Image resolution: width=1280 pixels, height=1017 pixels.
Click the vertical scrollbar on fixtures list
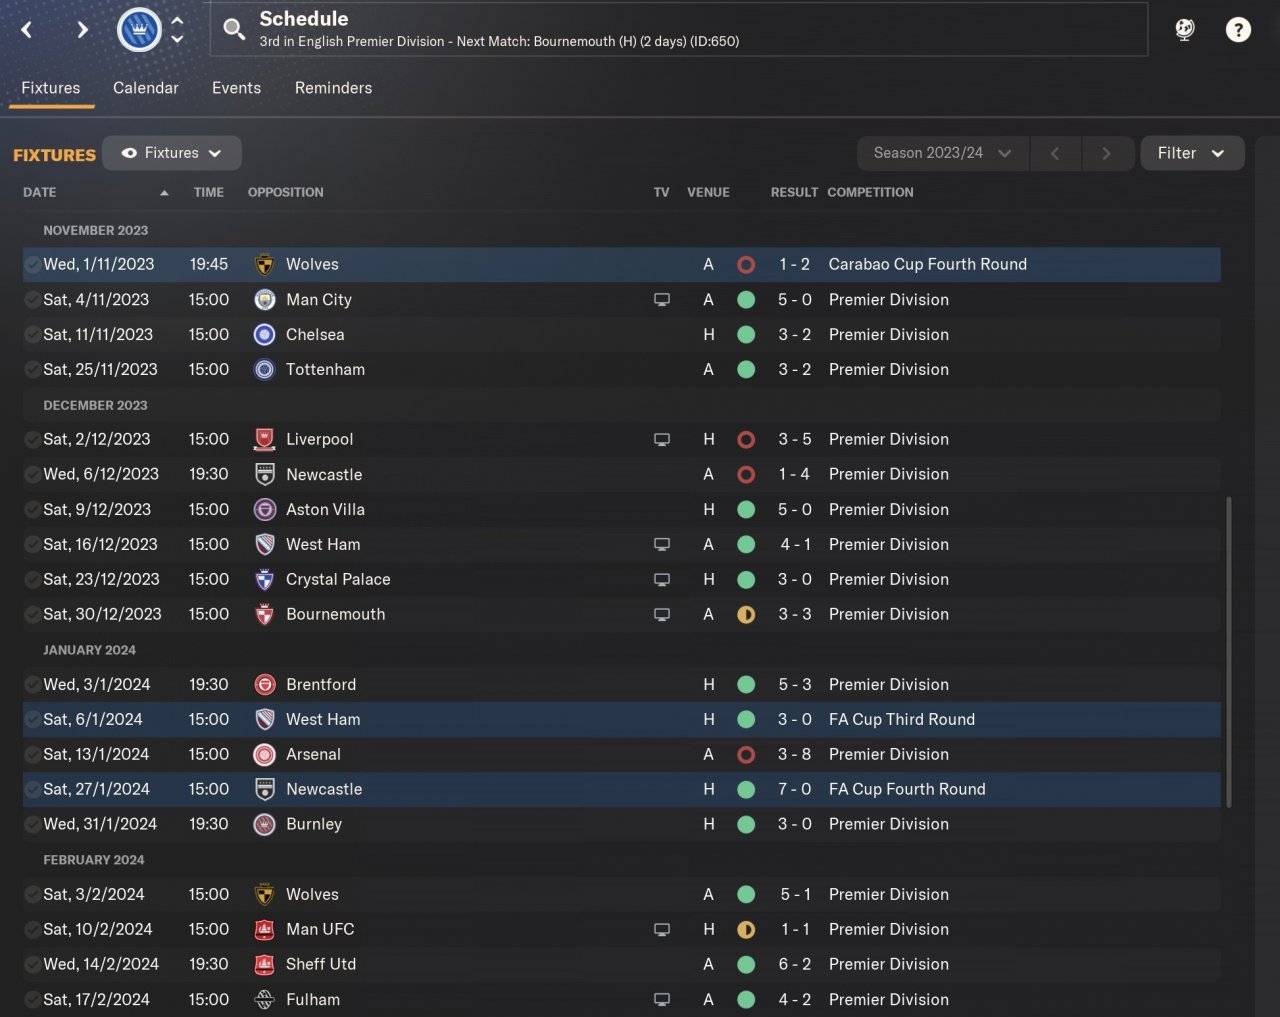1227,650
